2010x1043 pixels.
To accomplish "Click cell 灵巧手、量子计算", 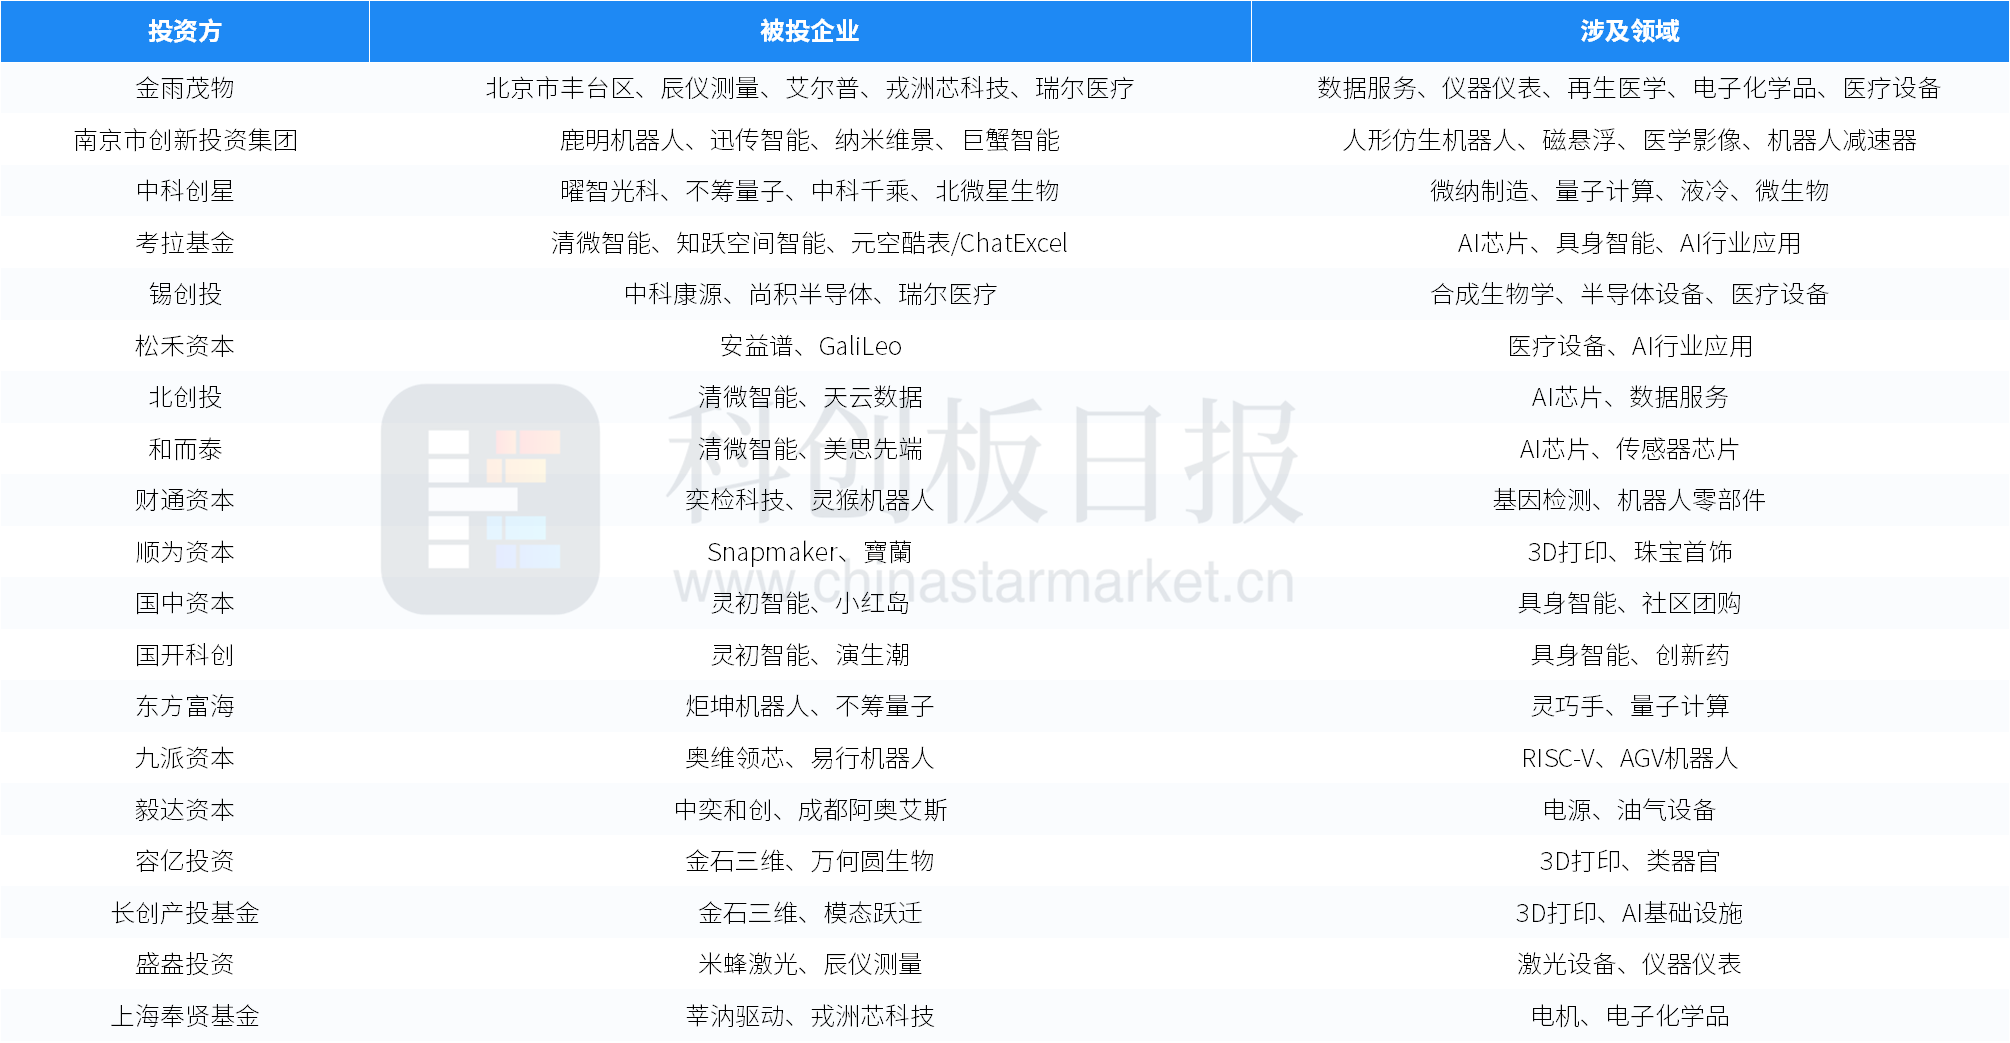I will (x=1630, y=706).
